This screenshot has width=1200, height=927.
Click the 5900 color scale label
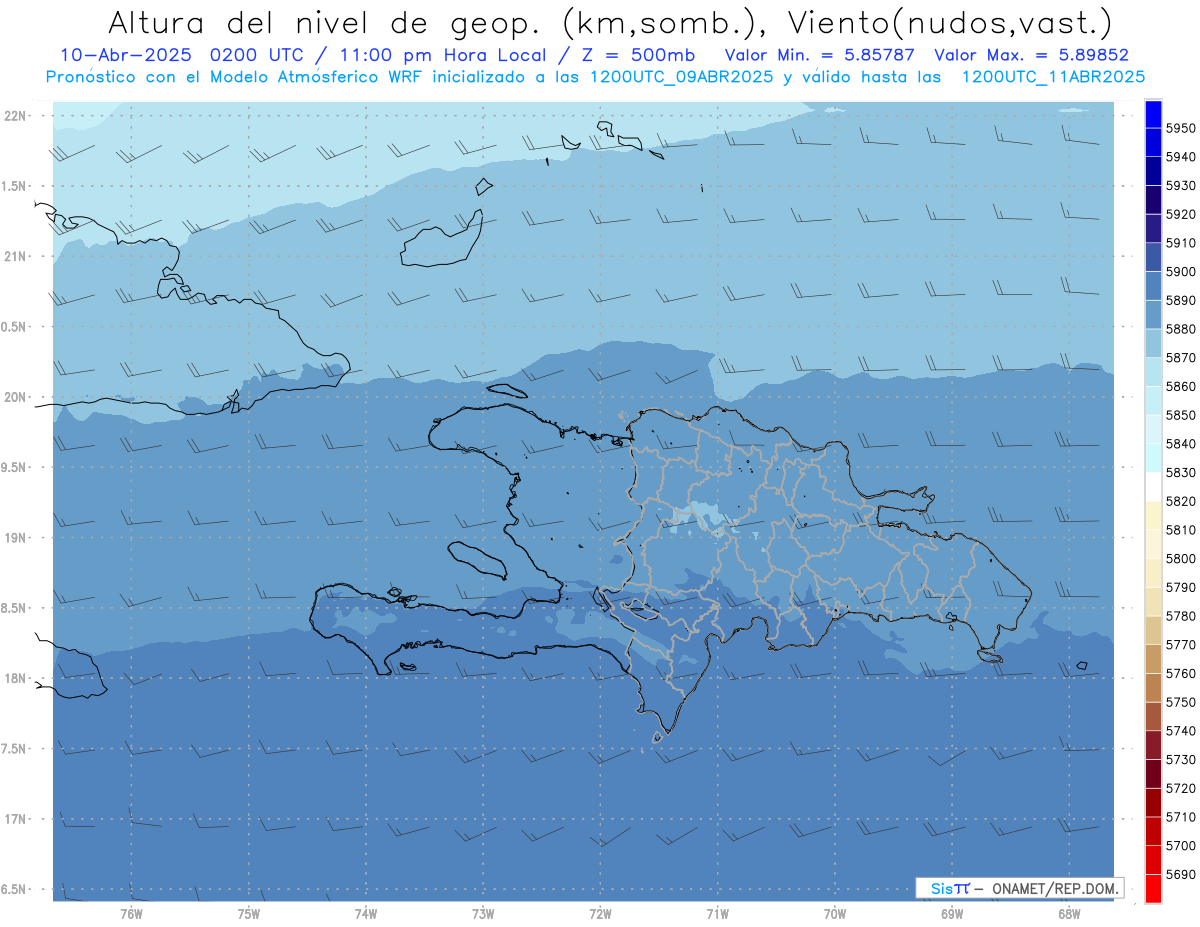click(x=1180, y=271)
